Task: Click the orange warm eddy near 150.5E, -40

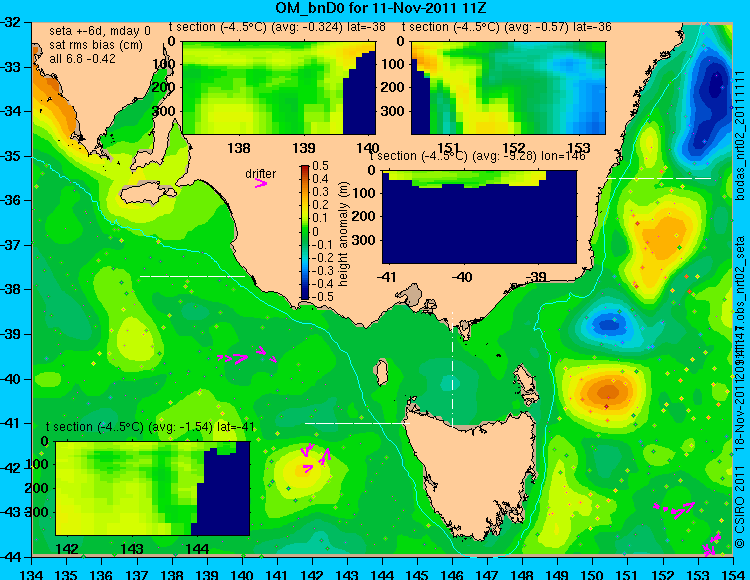Action: coord(607,392)
